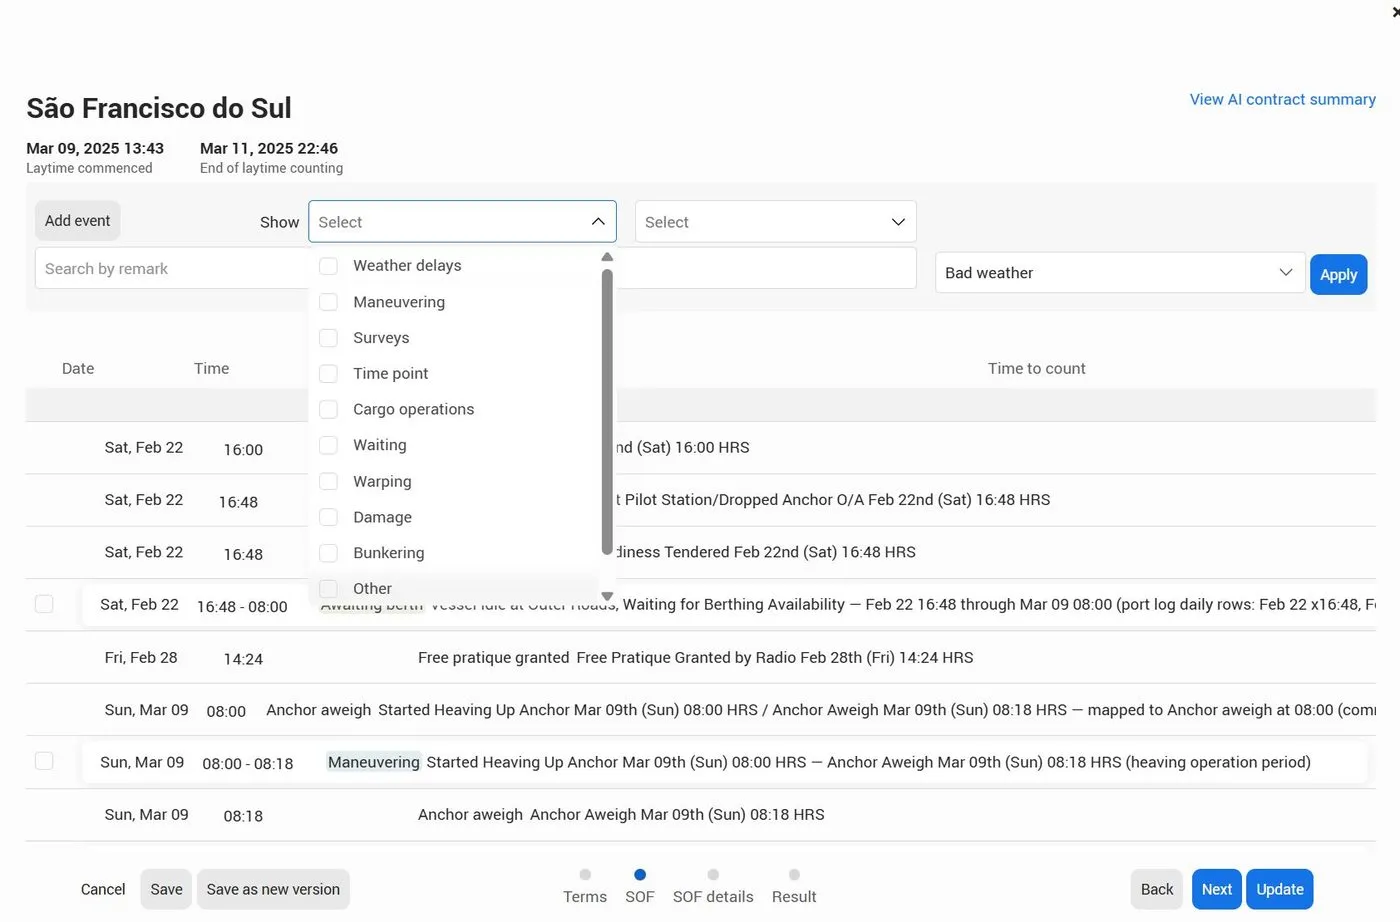Image resolution: width=1400 pixels, height=922 pixels.
Task: Select checkbox for Mar 09 08:00 - 08:18 row
Action: tap(44, 761)
